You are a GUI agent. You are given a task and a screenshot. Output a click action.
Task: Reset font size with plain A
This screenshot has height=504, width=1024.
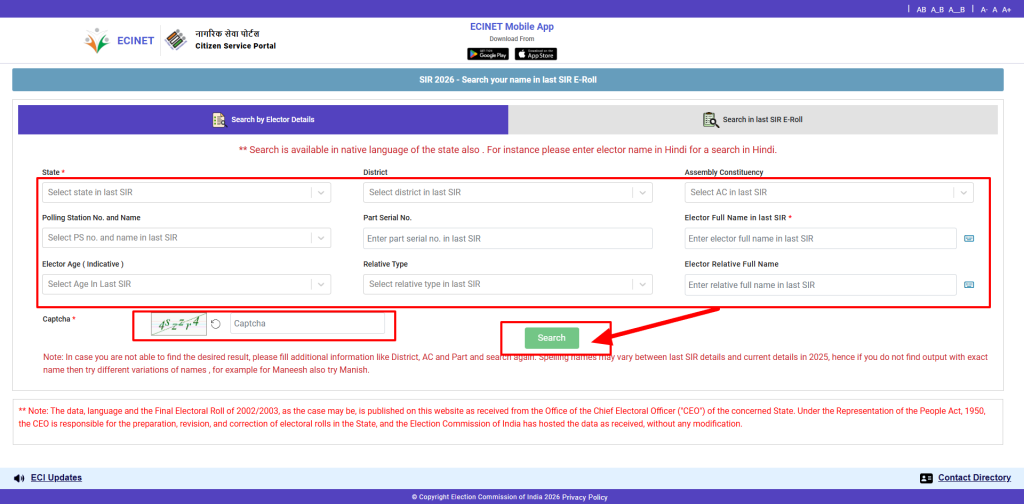(x=995, y=10)
